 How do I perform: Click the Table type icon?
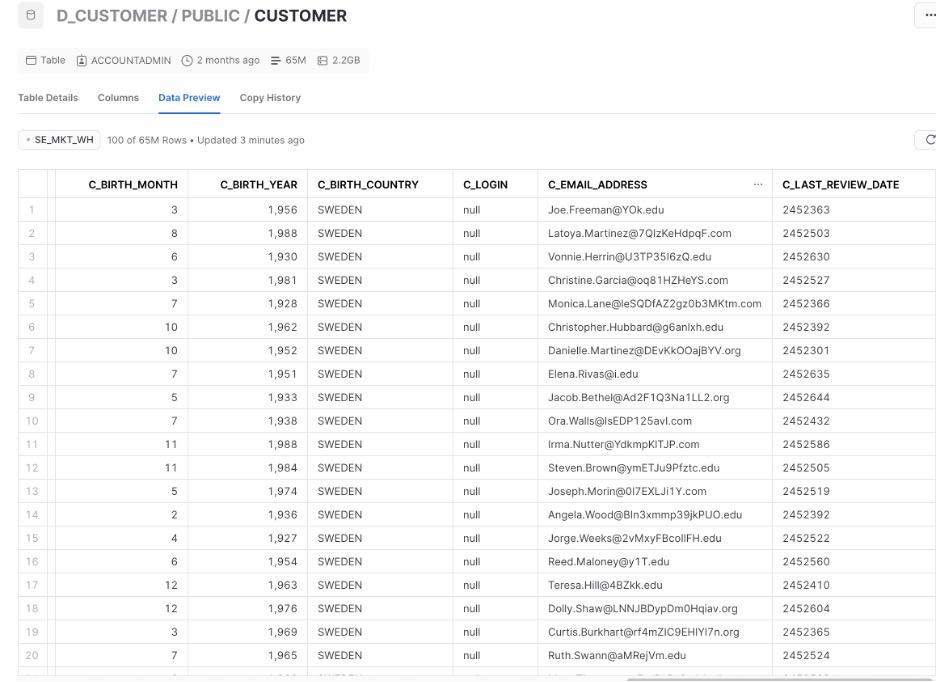30,61
